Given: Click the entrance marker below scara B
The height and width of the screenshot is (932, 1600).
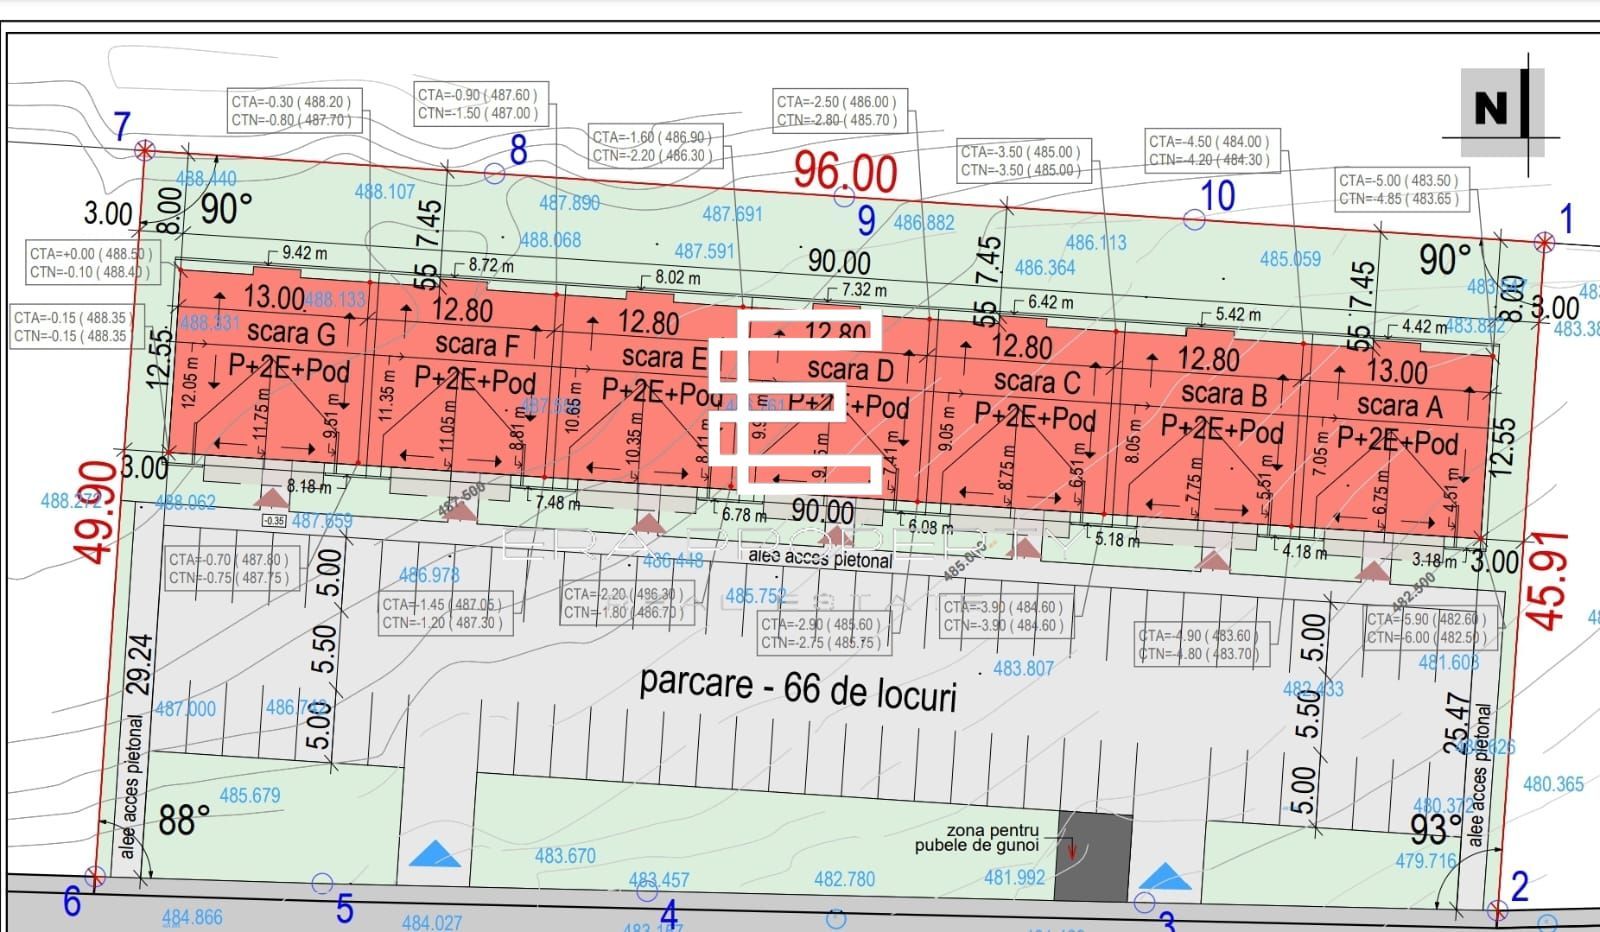Looking at the screenshot, I should pyautogui.click(x=1215, y=561).
